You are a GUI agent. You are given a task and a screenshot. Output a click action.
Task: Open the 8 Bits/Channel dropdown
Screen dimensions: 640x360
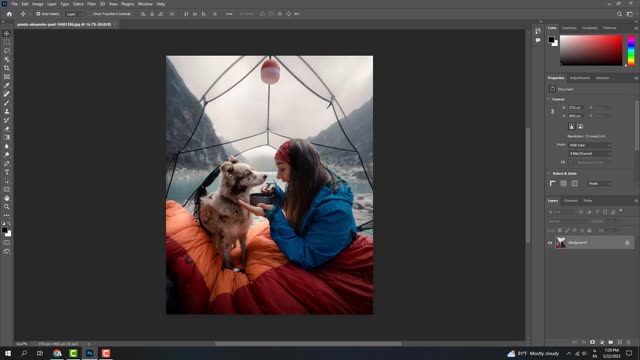click(x=590, y=153)
